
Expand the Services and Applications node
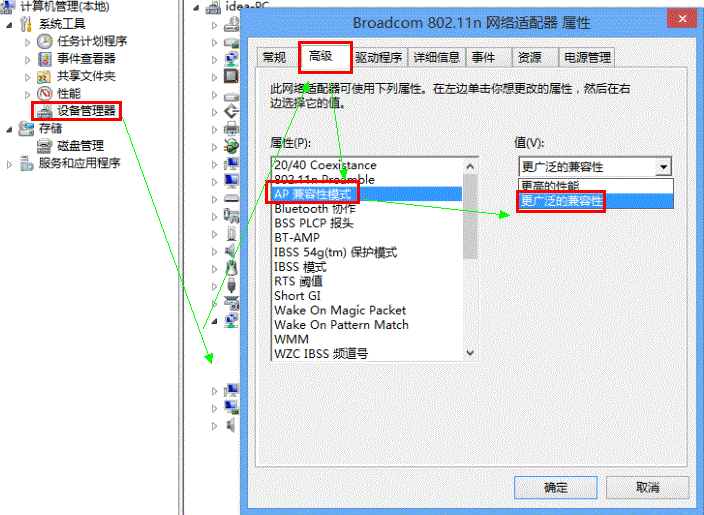click(x=9, y=165)
